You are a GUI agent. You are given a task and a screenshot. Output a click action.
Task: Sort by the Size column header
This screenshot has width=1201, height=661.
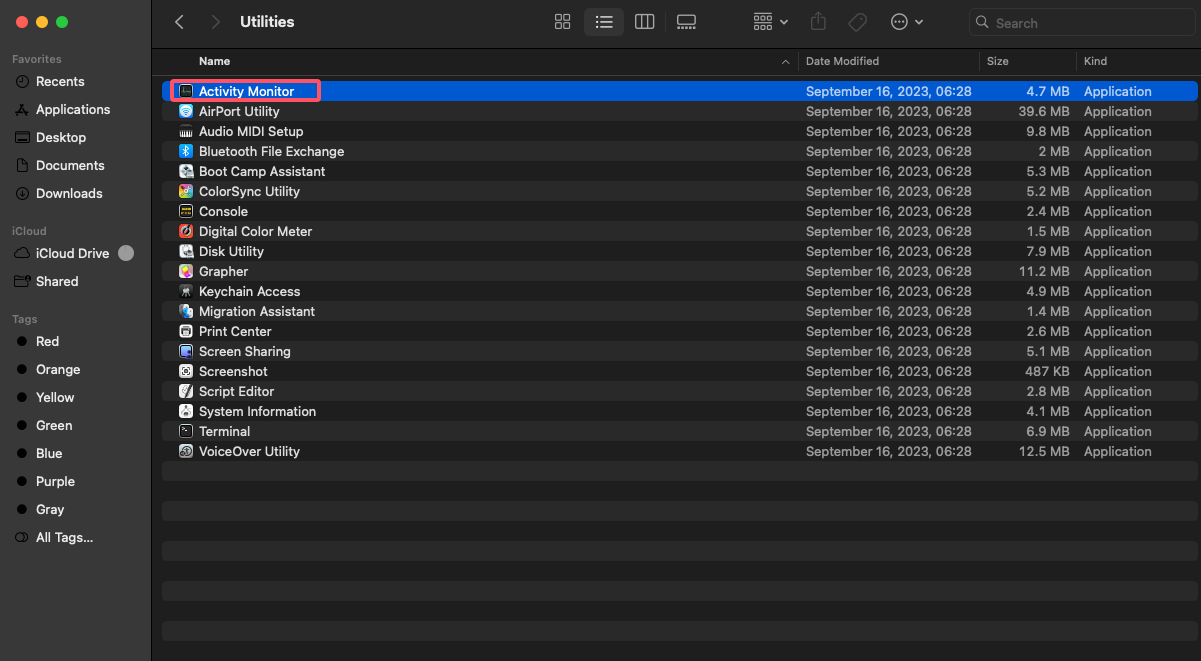pyautogui.click(x=998, y=61)
